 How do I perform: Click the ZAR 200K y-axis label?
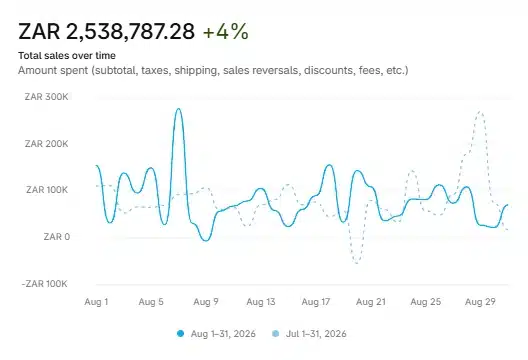pyautogui.click(x=46, y=144)
